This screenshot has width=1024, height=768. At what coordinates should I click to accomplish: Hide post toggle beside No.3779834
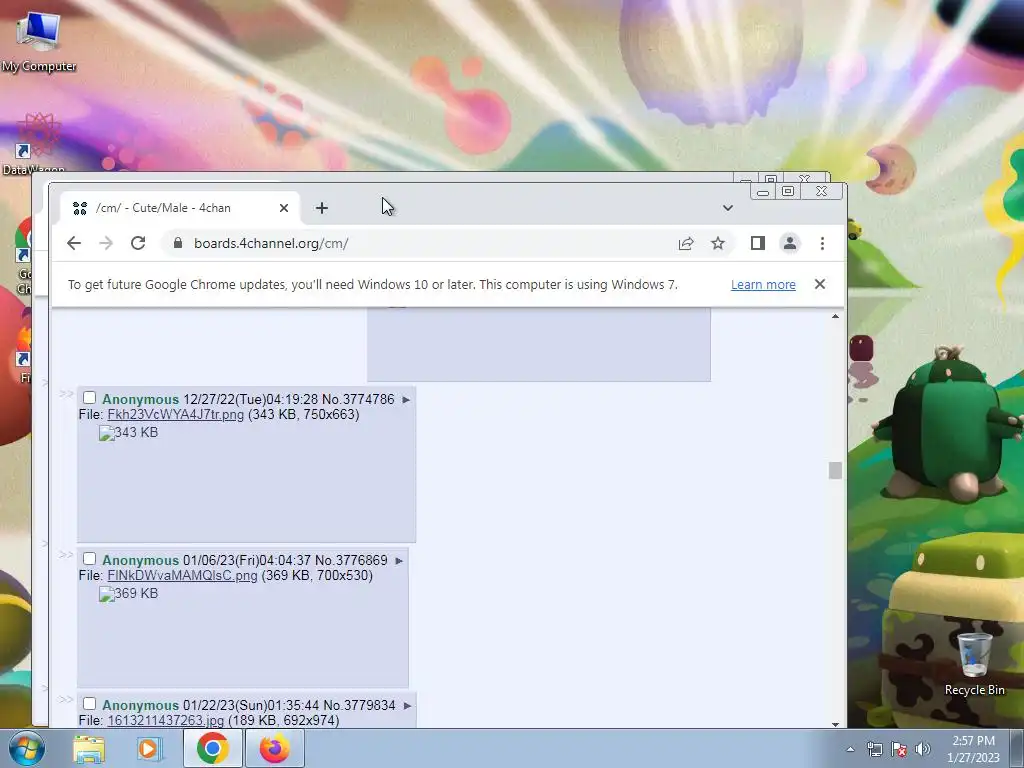point(65,700)
